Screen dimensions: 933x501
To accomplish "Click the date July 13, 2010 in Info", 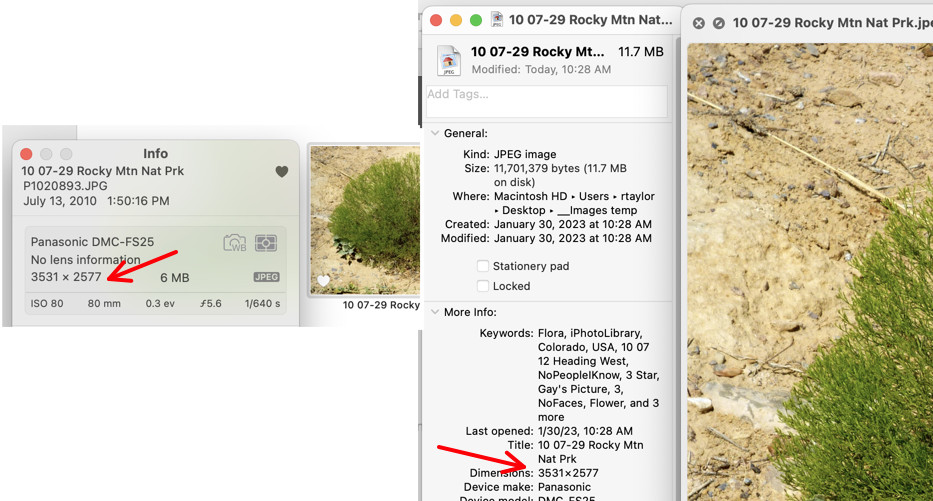I will pos(60,201).
